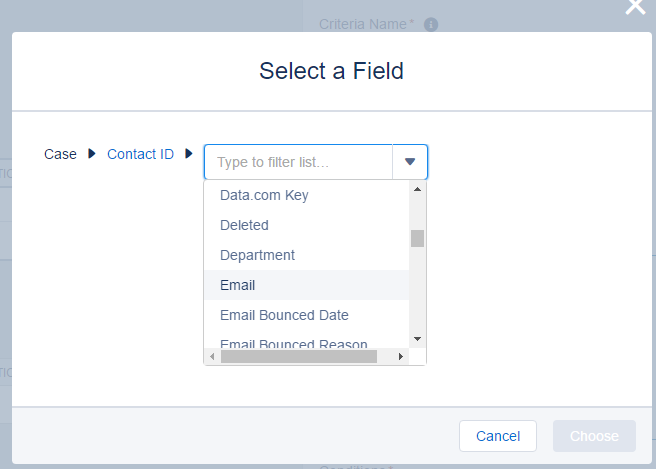
Task: Choose the Deleted field option
Action: (x=244, y=225)
